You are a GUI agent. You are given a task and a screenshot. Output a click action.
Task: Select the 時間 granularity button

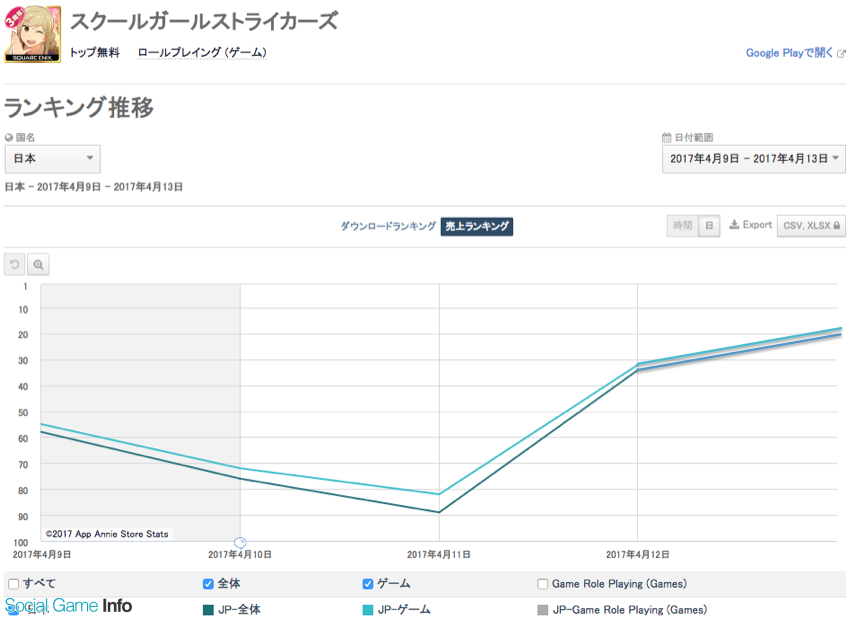pyautogui.click(x=683, y=225)
